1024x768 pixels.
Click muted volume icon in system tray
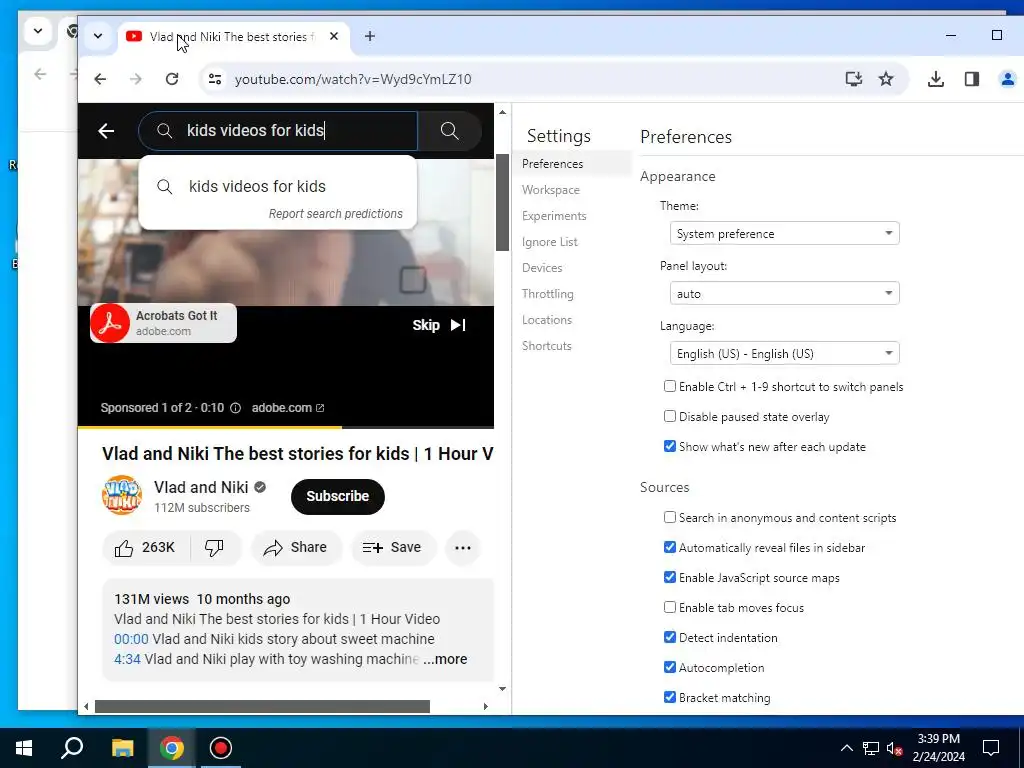tap(895, 748)
